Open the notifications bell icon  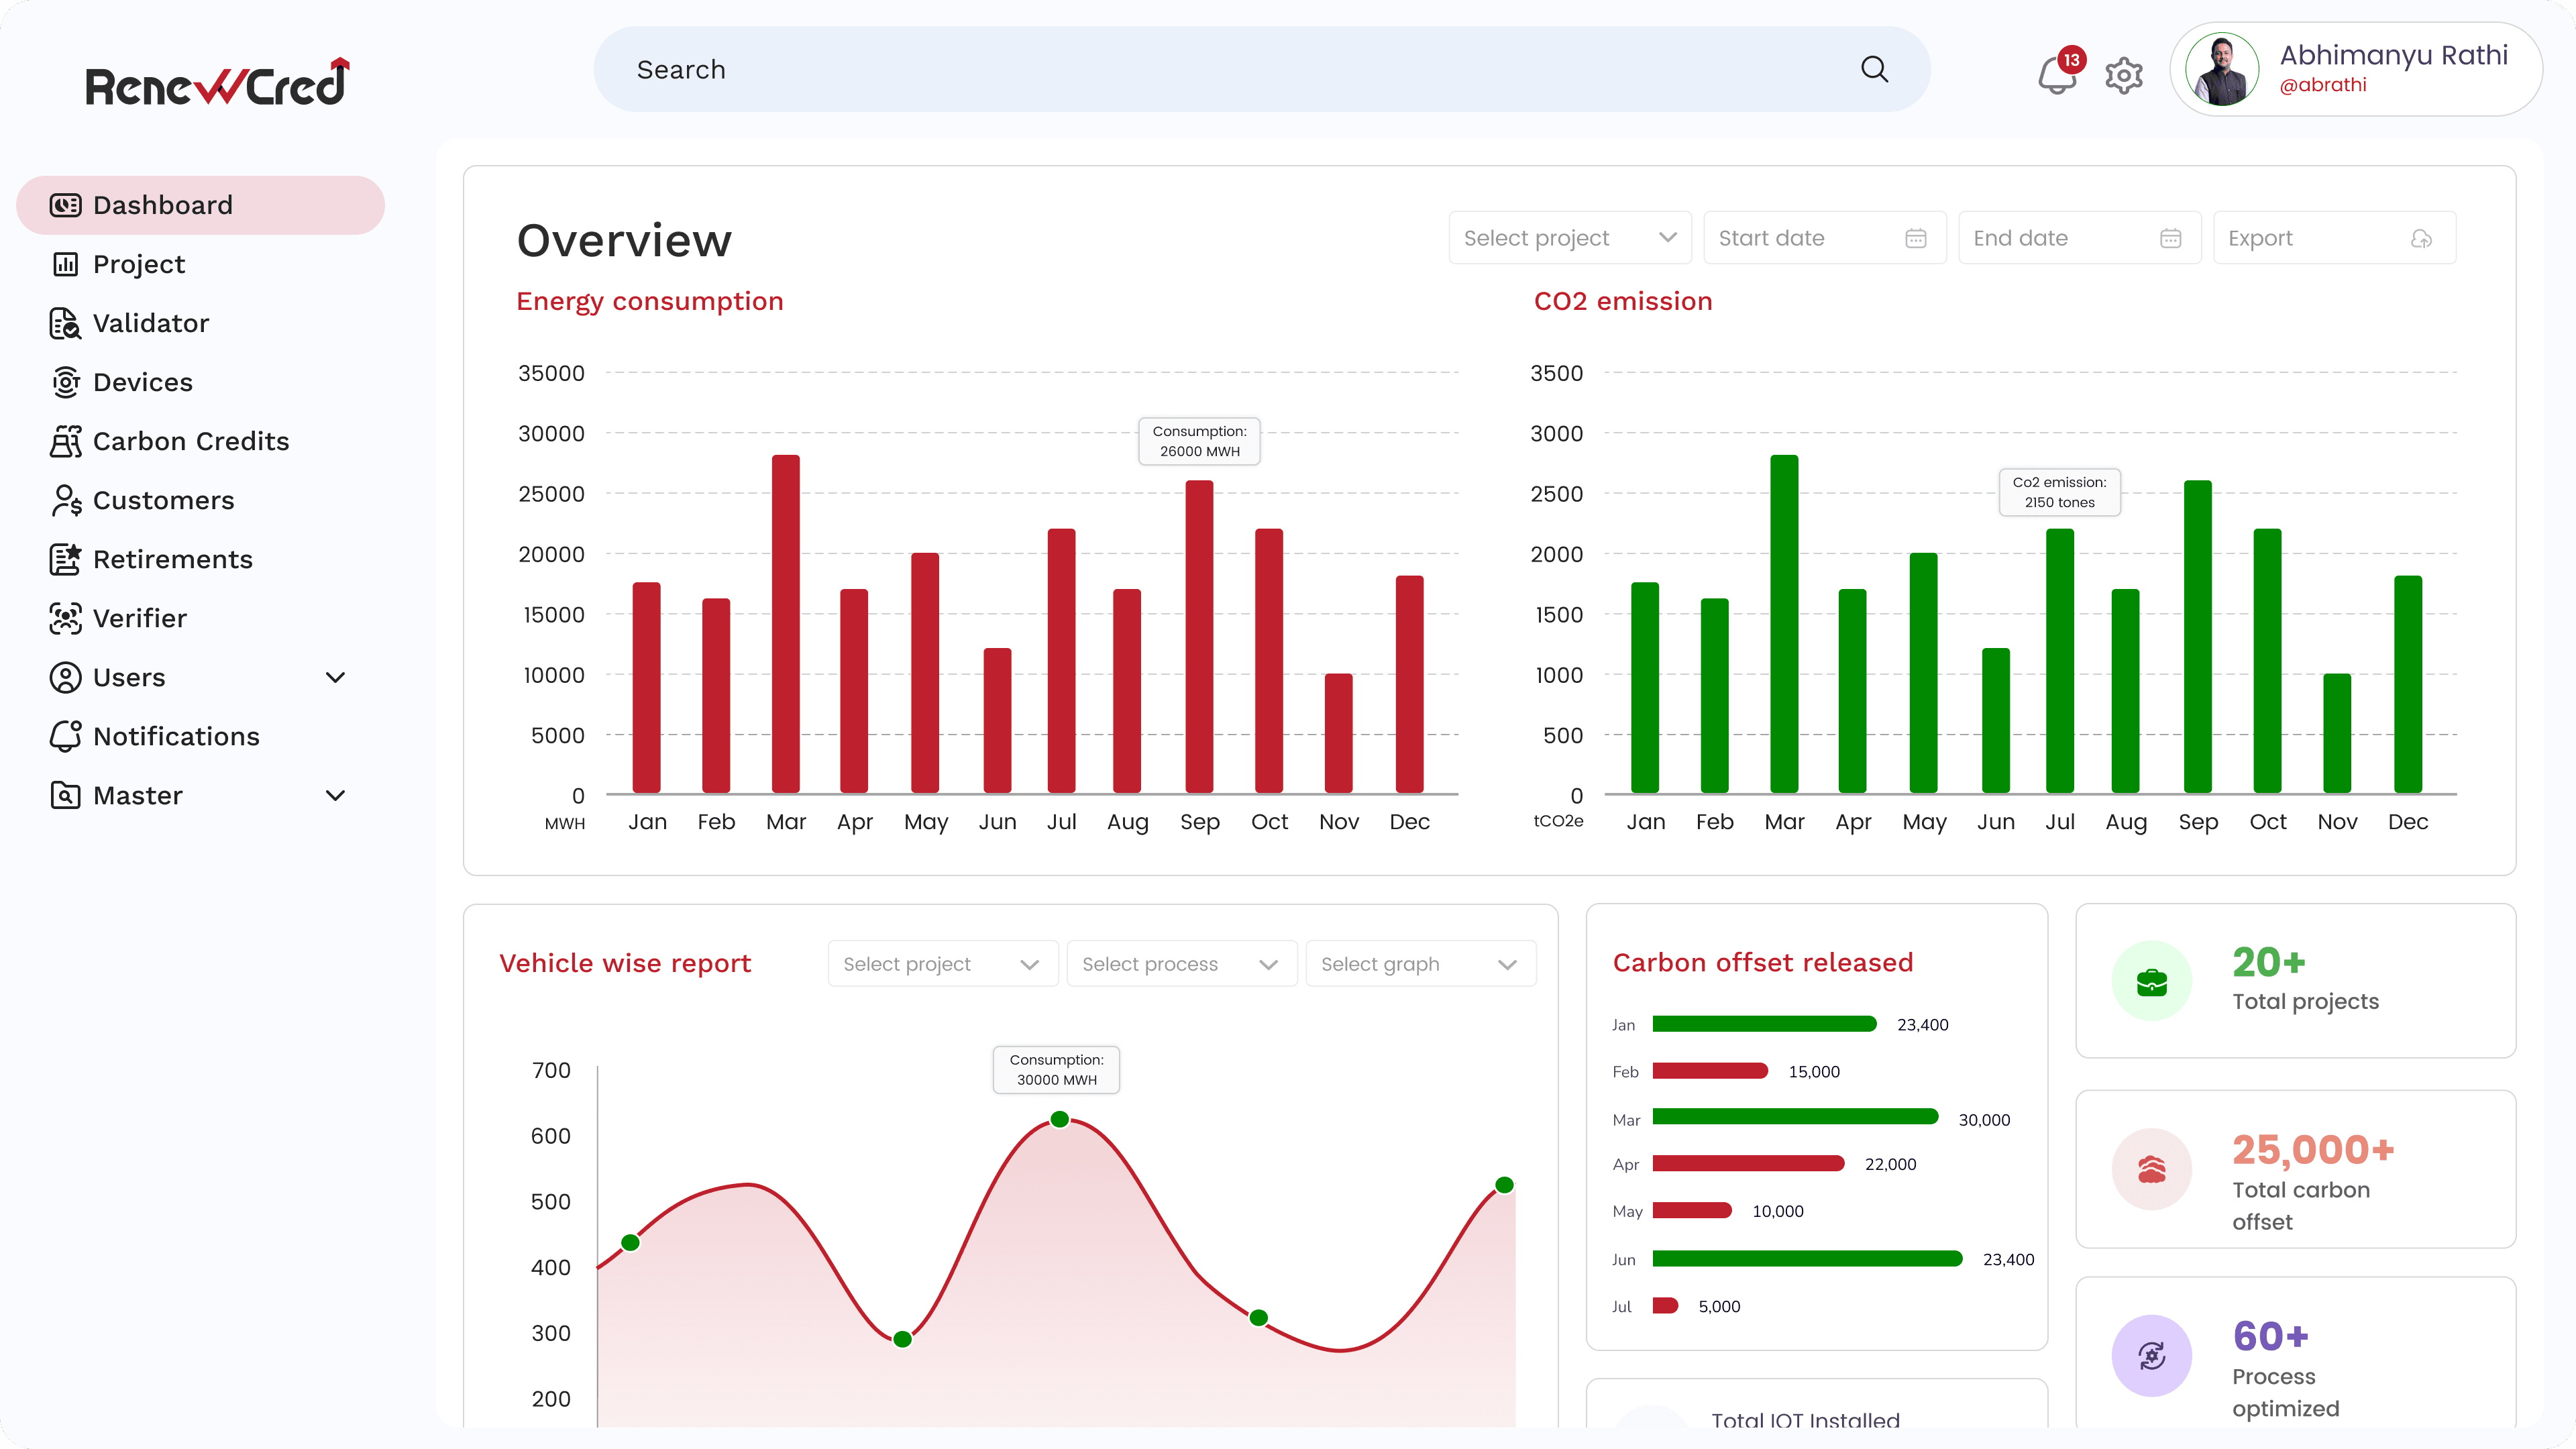(2056, 75)
